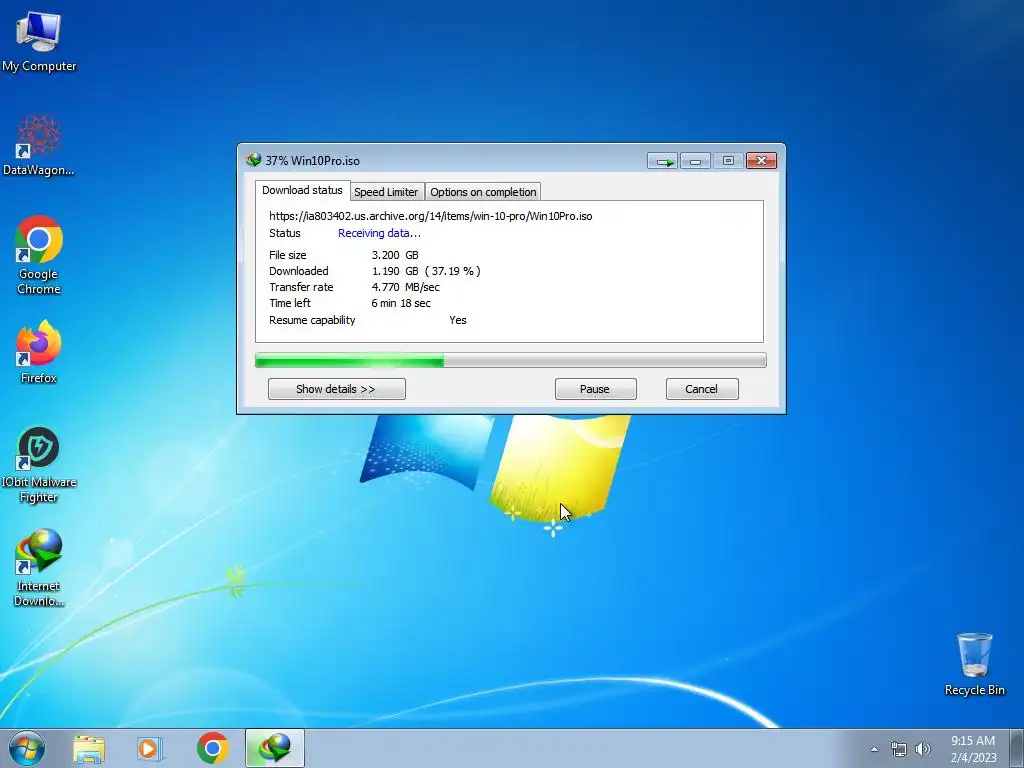Select the Download status tab
The image size is (1024, 768).
tap(302, 190)
